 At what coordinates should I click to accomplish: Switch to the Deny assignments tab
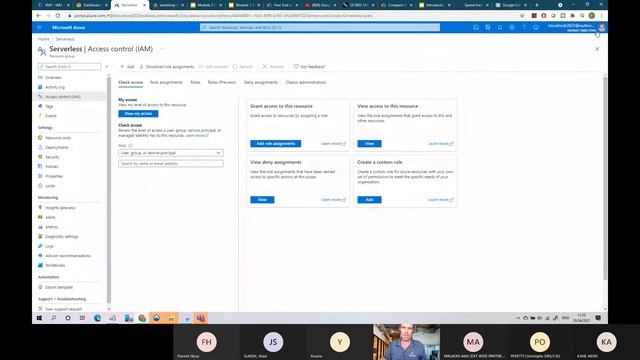coord(261,82)
